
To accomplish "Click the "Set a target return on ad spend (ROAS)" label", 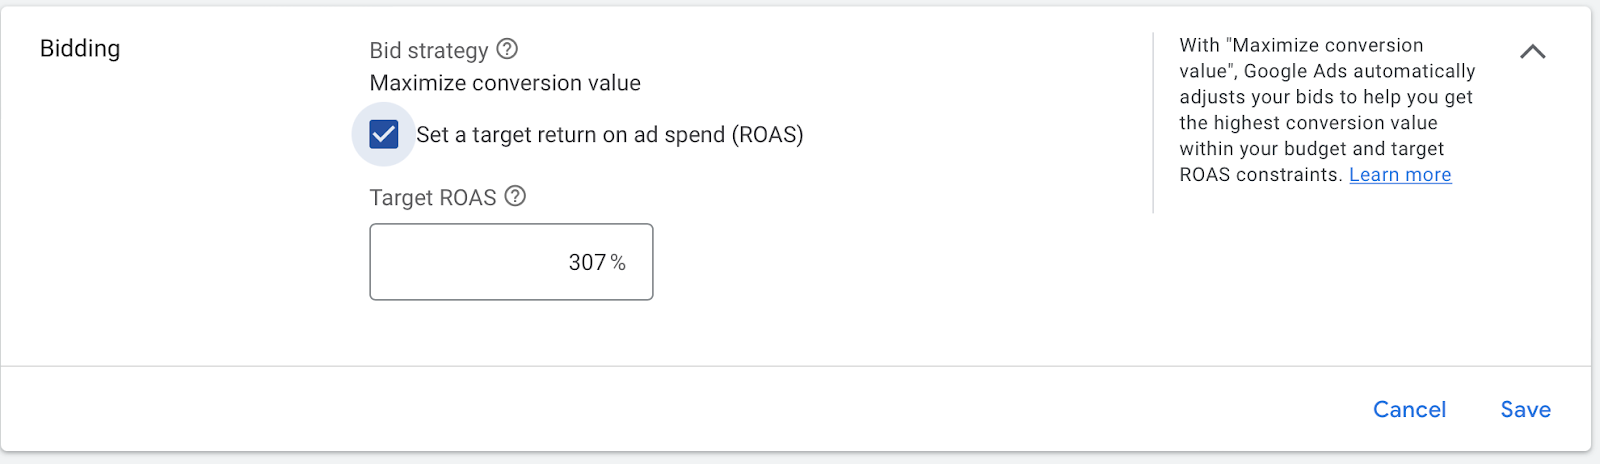I will (609, 135).
